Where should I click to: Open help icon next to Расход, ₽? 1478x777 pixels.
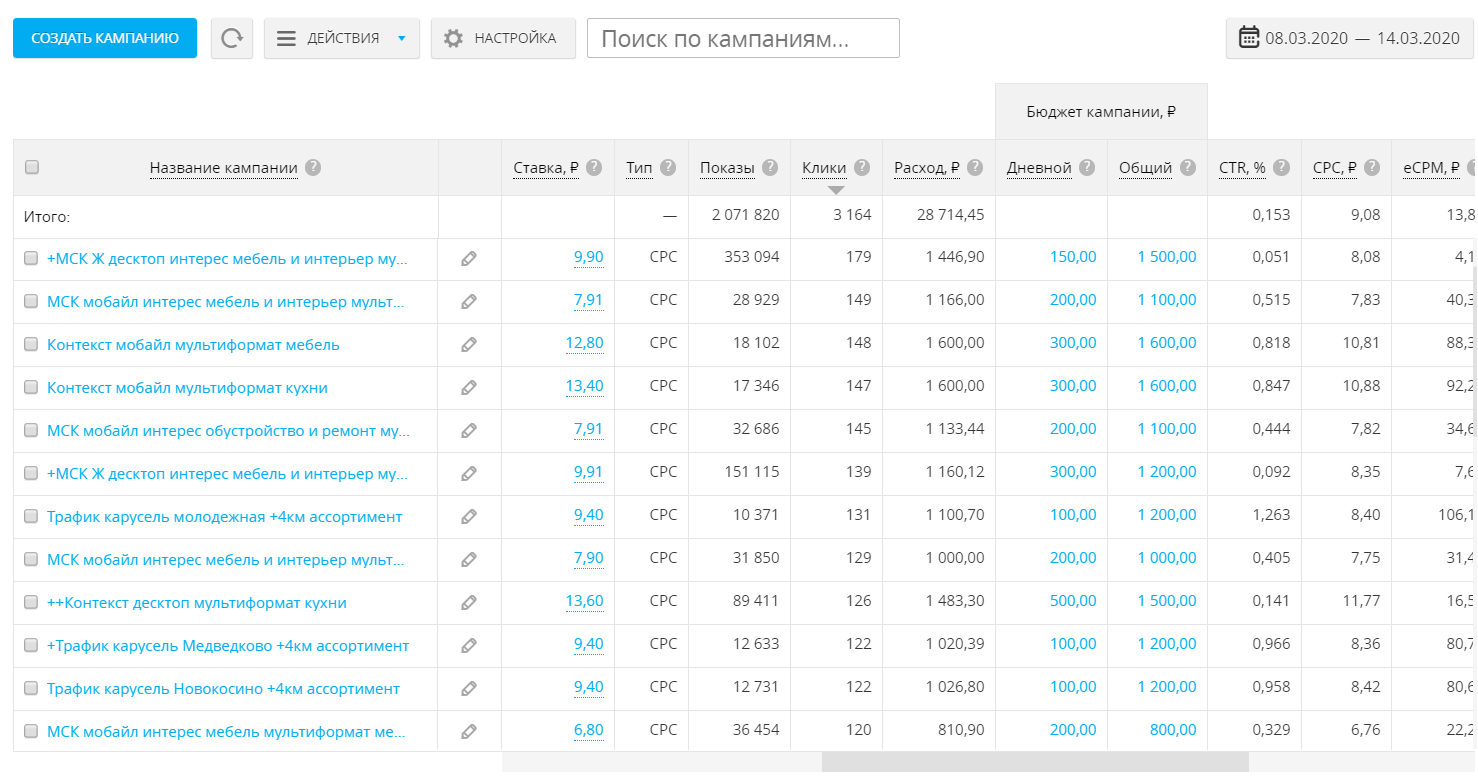975,167
